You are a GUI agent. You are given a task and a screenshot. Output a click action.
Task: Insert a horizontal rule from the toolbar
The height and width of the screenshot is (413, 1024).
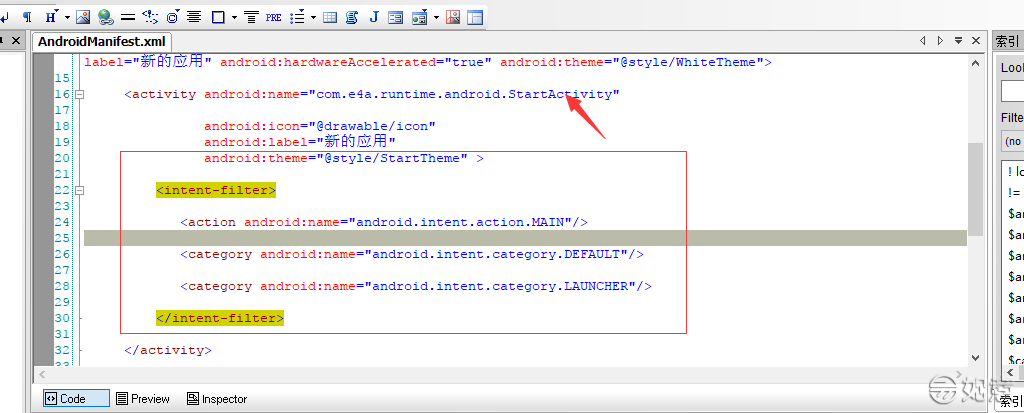pyautogui.click(x=128, y=17)
